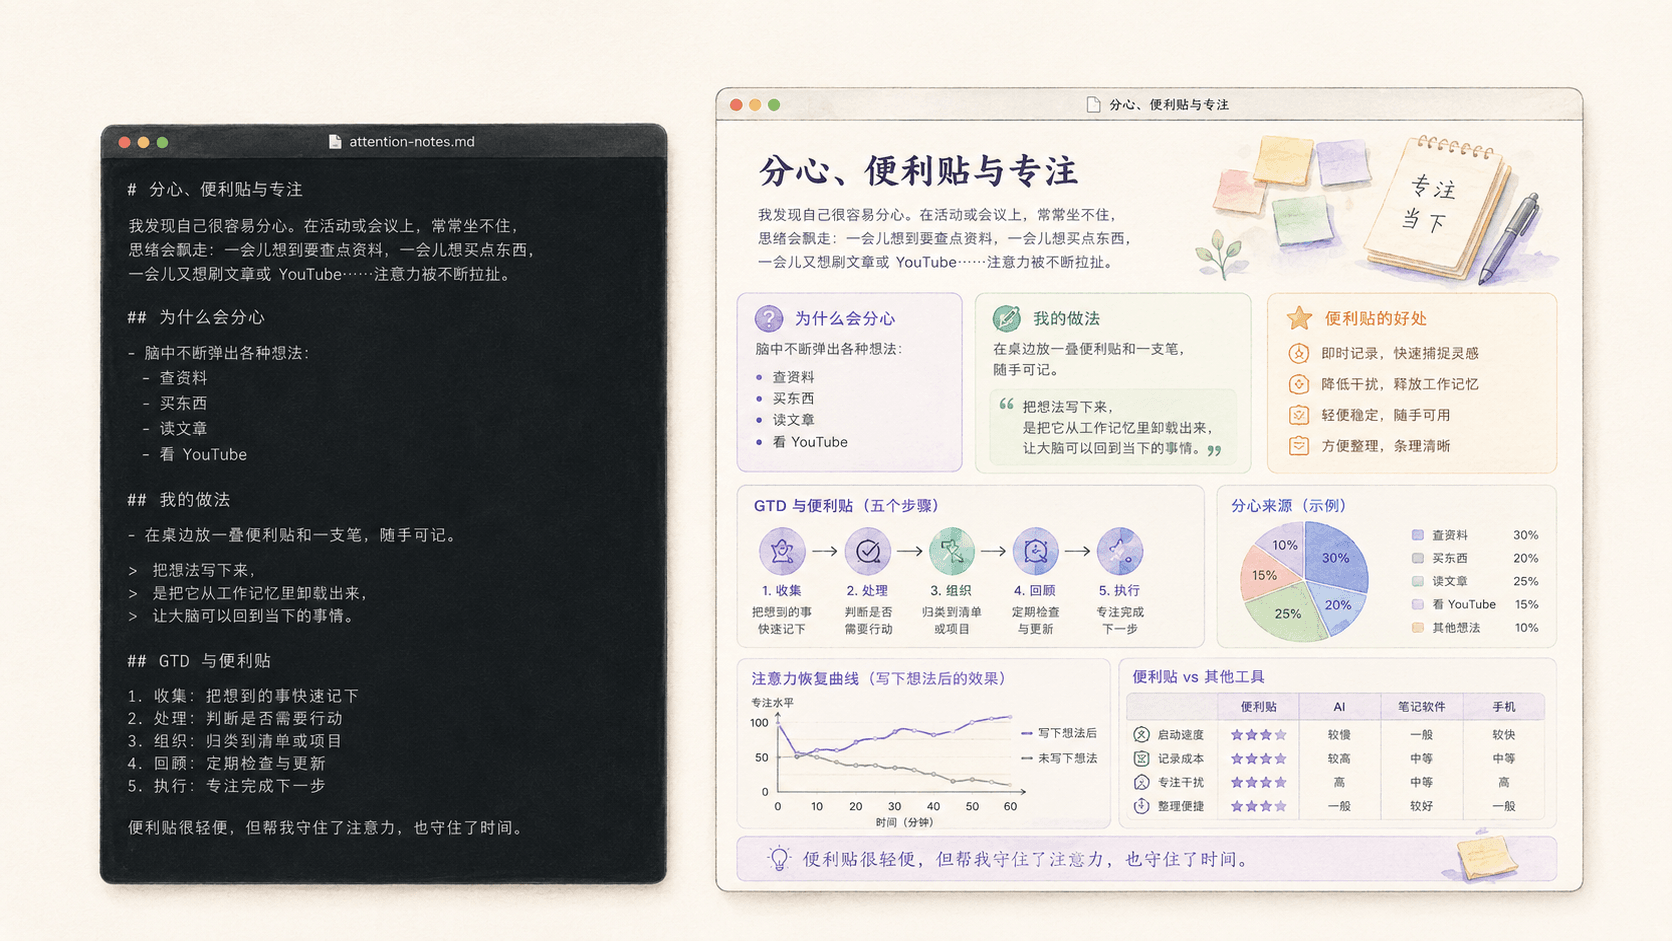Close the attention-notes.md editor window
The width and height of the screenshot is (1672, 941).
[x=124, y=142]
